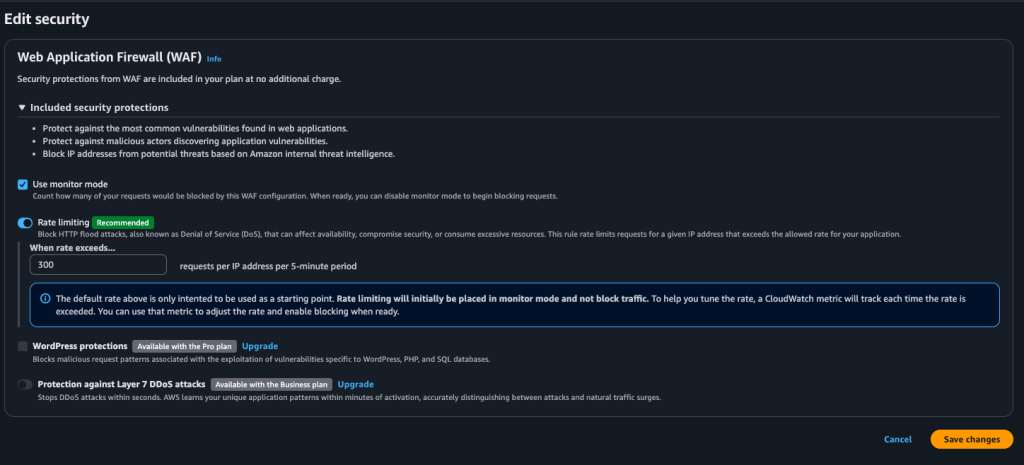Click the Web Application Firewall (WAF) title

click(109, 58)
